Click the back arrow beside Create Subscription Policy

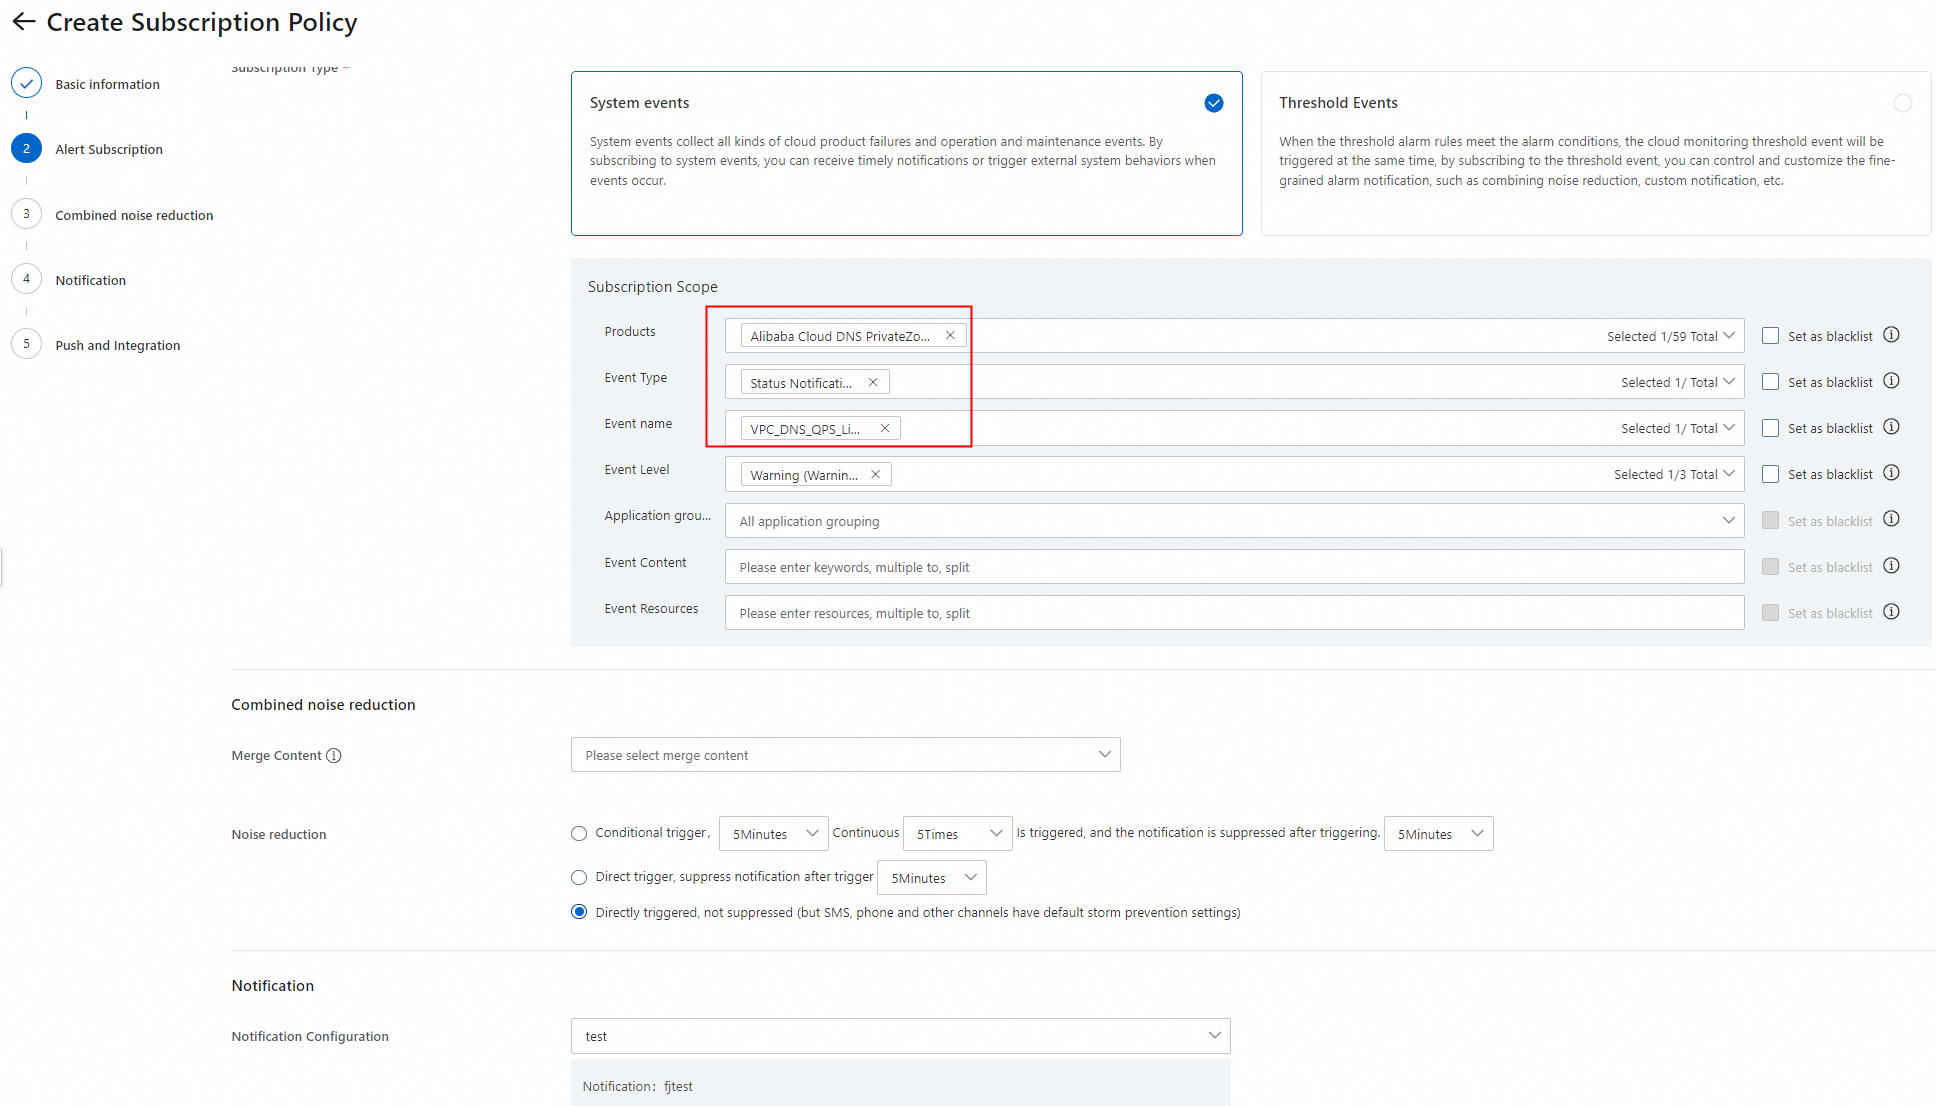[24, 22]
